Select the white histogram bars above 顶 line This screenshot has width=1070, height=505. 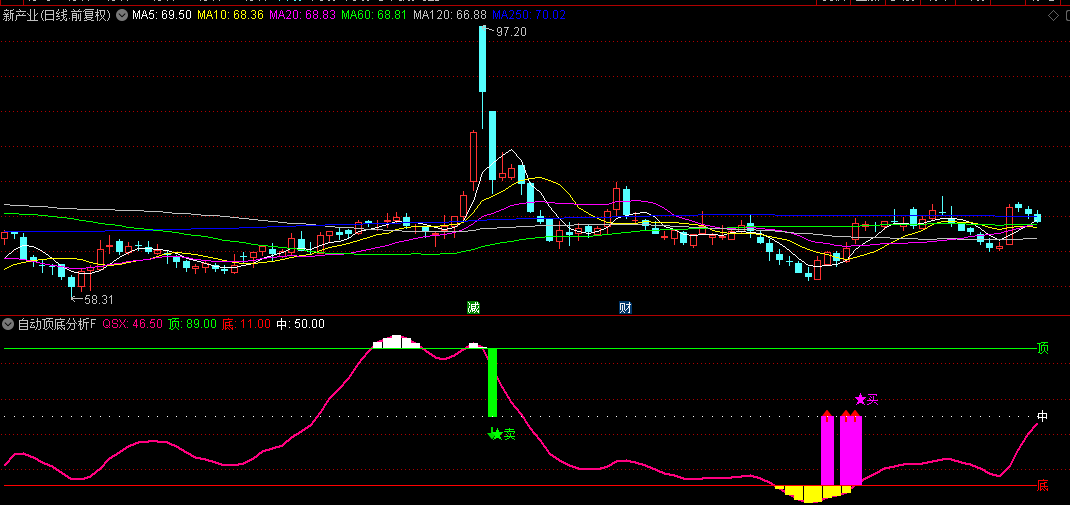[397, 342]
